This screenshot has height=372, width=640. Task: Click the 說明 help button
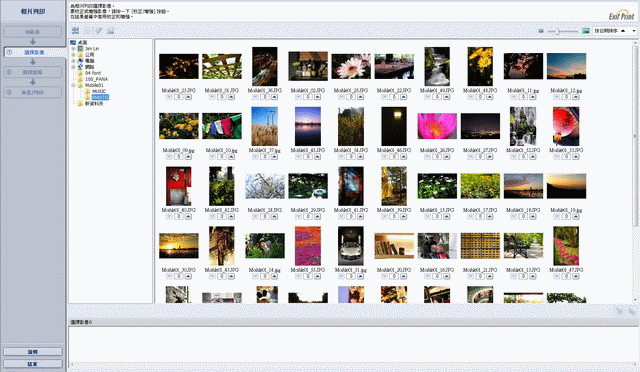(x=33, y=352)
